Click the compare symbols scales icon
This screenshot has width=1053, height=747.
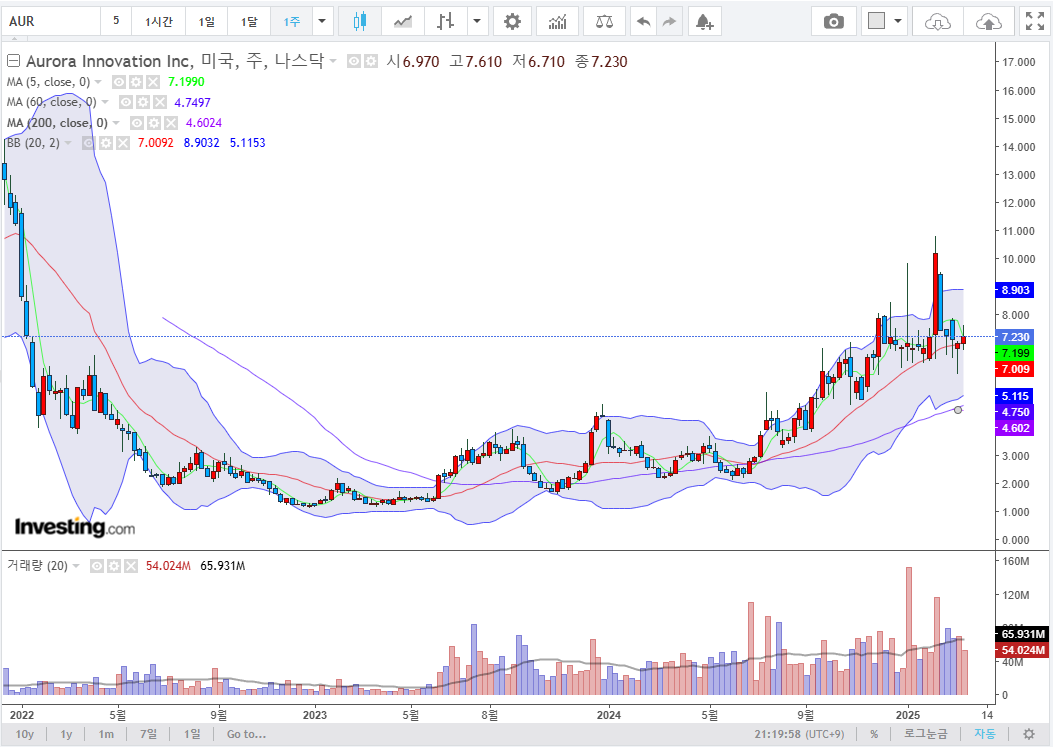click(604, 21)
